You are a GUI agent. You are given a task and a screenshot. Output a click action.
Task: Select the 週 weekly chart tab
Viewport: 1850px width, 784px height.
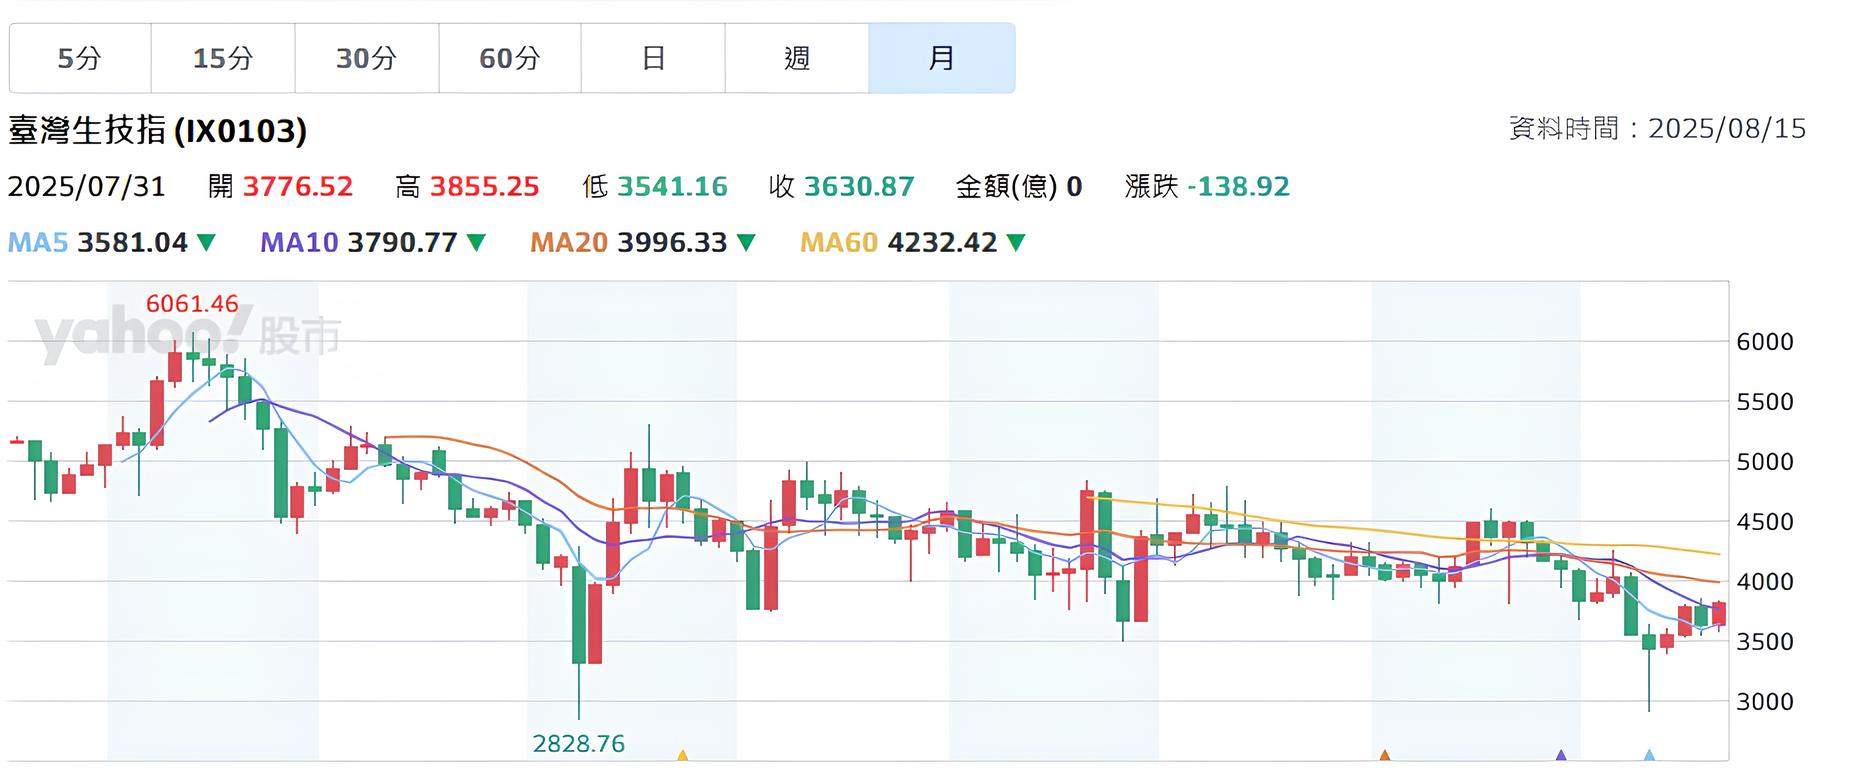click(x=797, y=58)
